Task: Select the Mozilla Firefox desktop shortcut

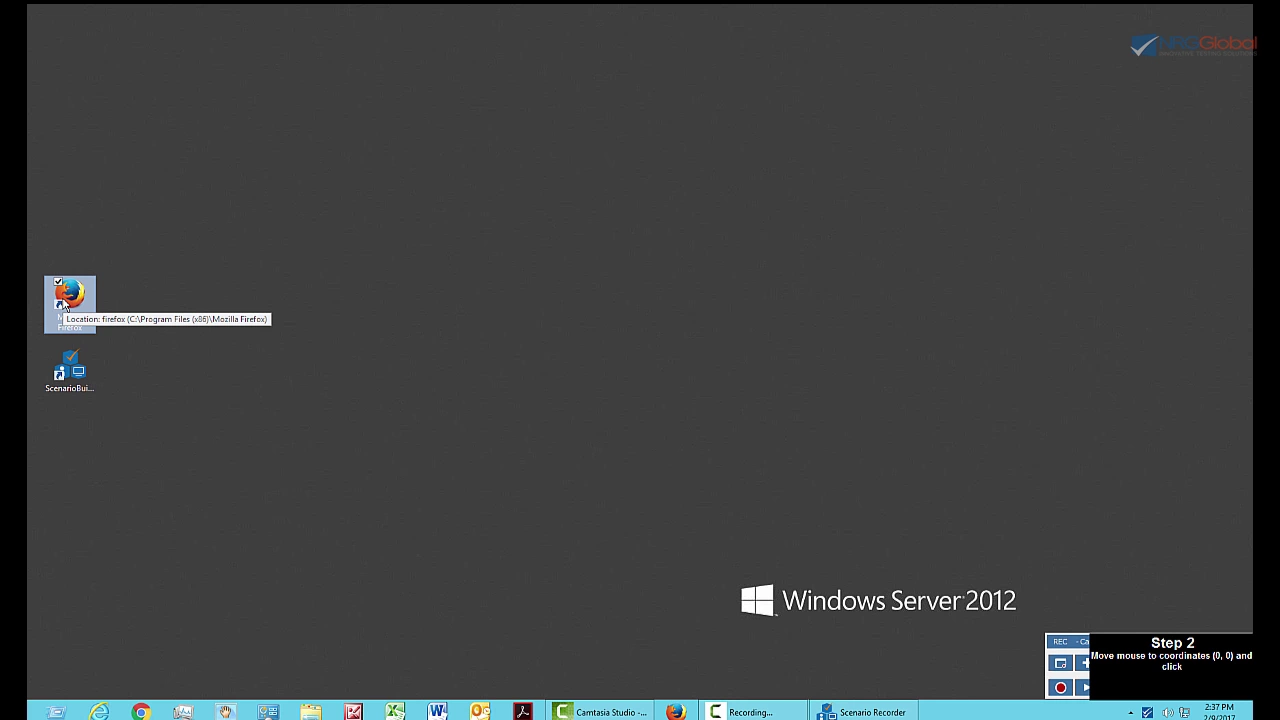Action: pos(70,304)
